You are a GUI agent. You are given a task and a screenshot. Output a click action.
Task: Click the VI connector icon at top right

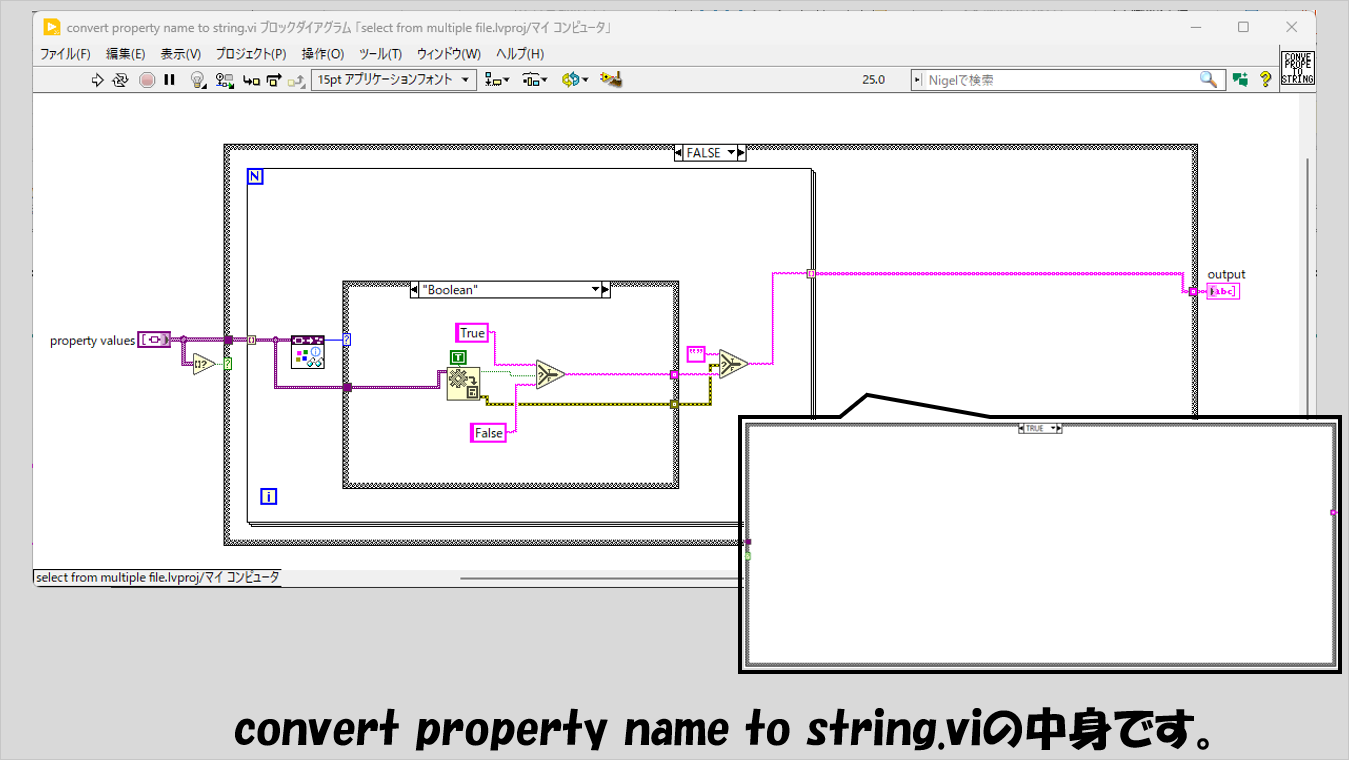(x=1298, y=67)
